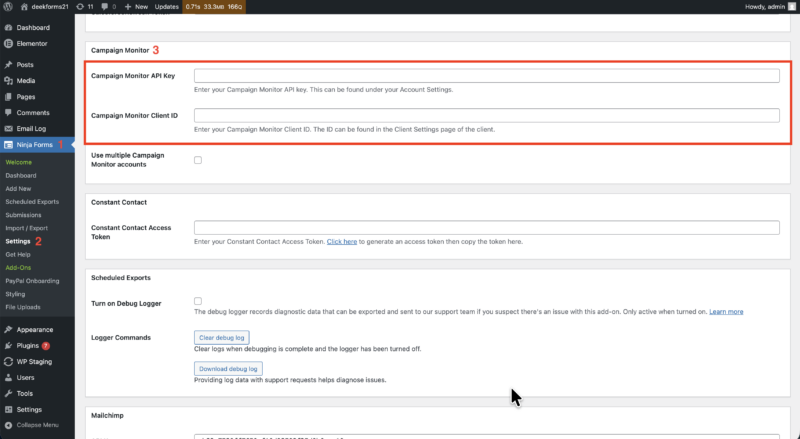Enable Use multiple Campaign Monitor accounts

click(x=198, y=160)
